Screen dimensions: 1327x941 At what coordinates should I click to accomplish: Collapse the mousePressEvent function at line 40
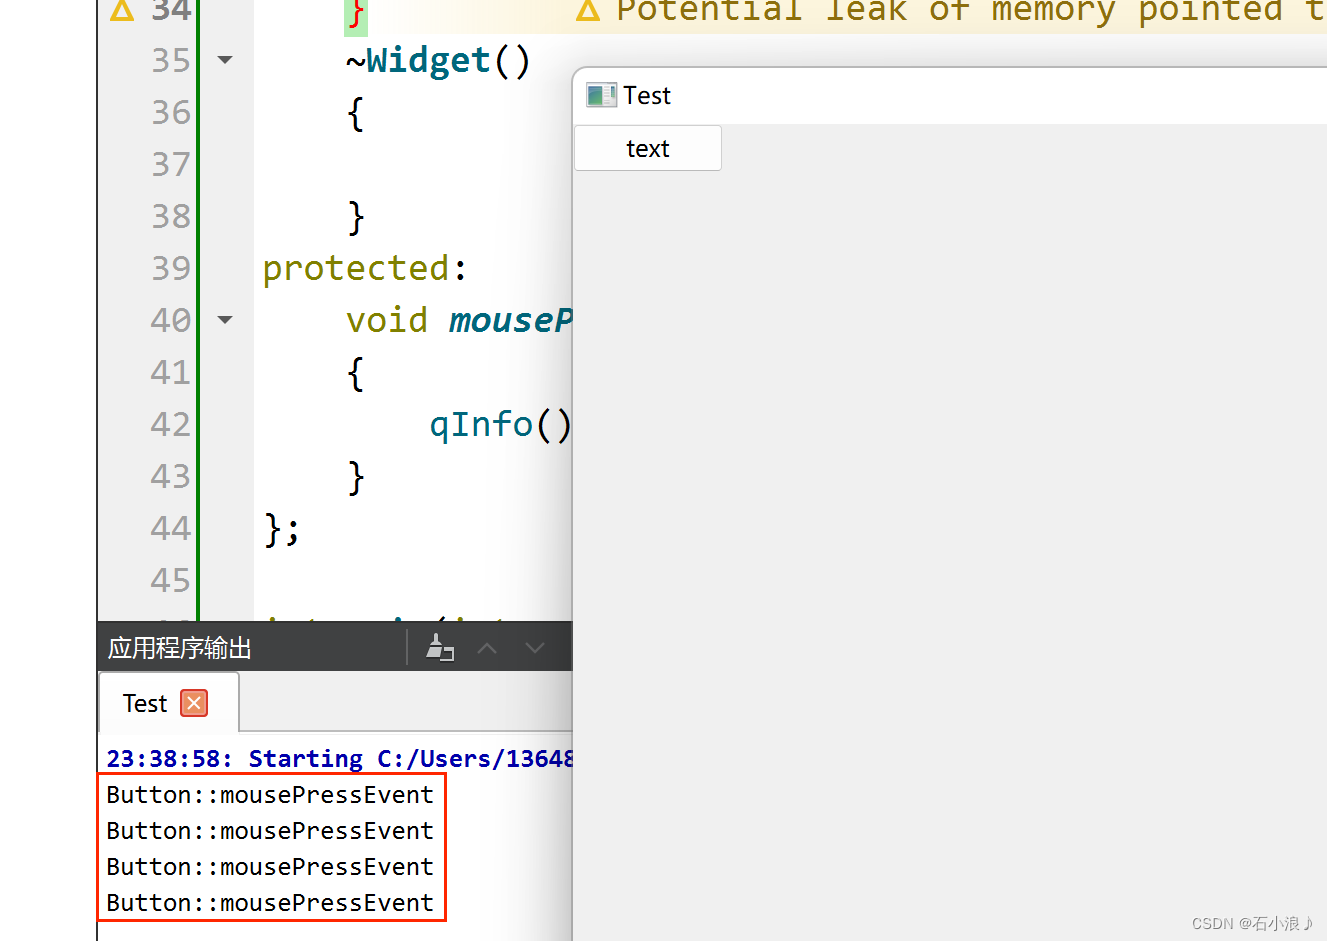coord(224,320)
